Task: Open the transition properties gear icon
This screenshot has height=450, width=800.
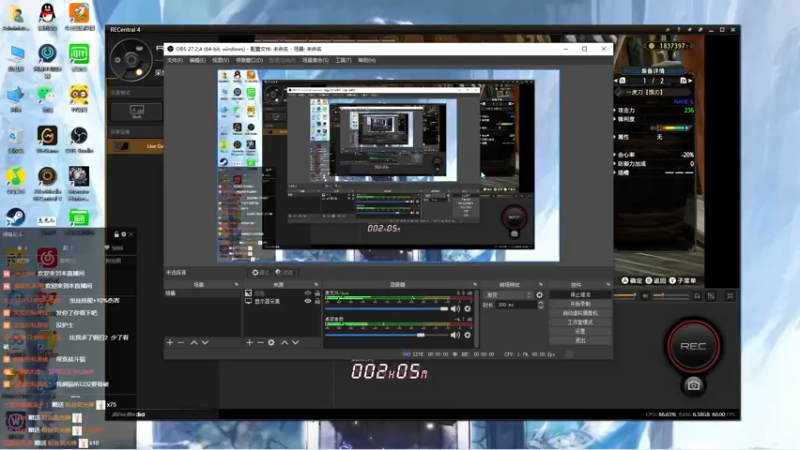Action: [x=540, y=295]
